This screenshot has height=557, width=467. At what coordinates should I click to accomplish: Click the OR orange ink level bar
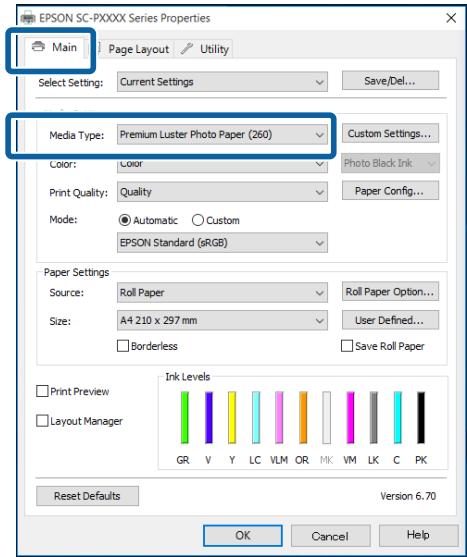click(303, 417)
